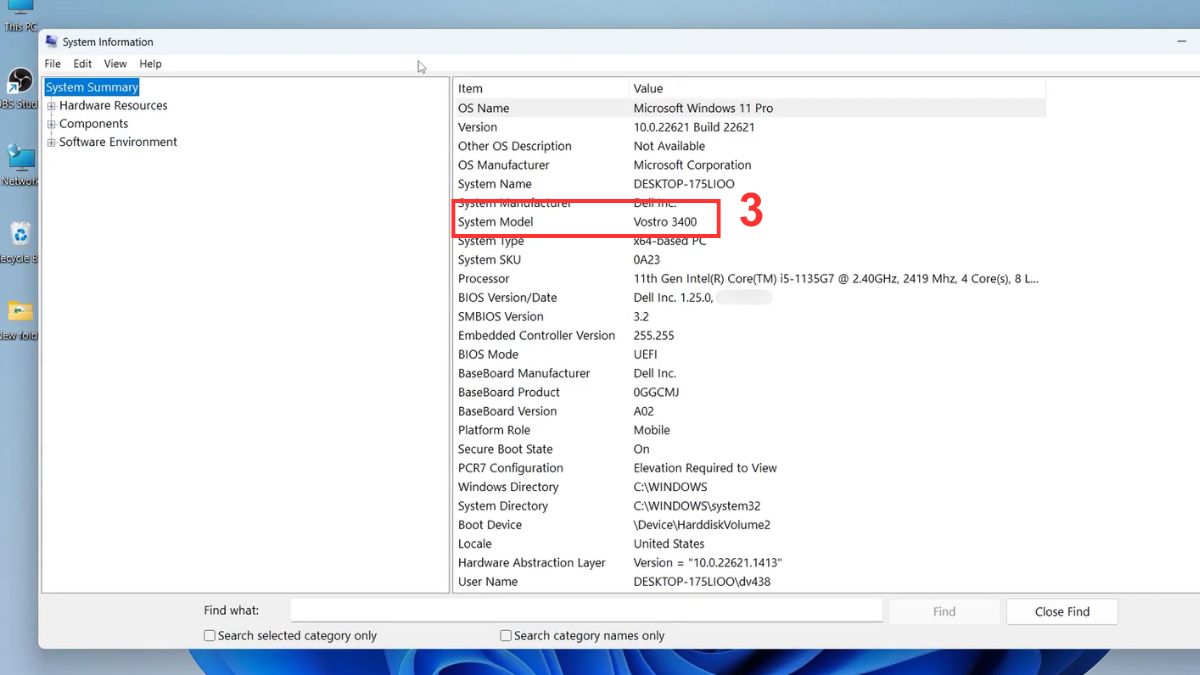Image resolution: width=1200 pixels, height=675 pixels.
Task: Enable Search category names only
Action: point(506,635)
